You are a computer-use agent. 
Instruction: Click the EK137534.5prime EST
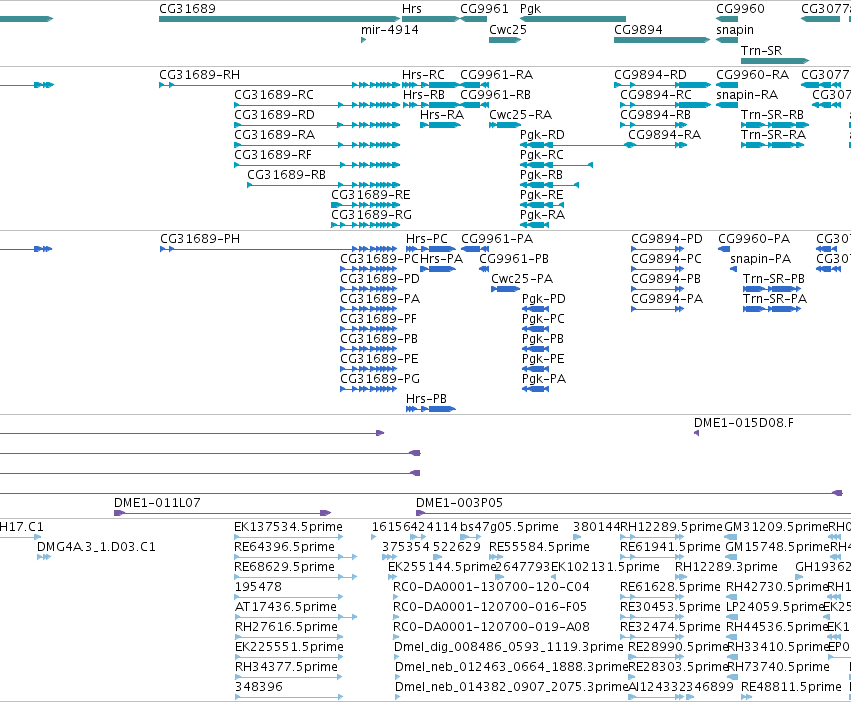click(289, 537)
